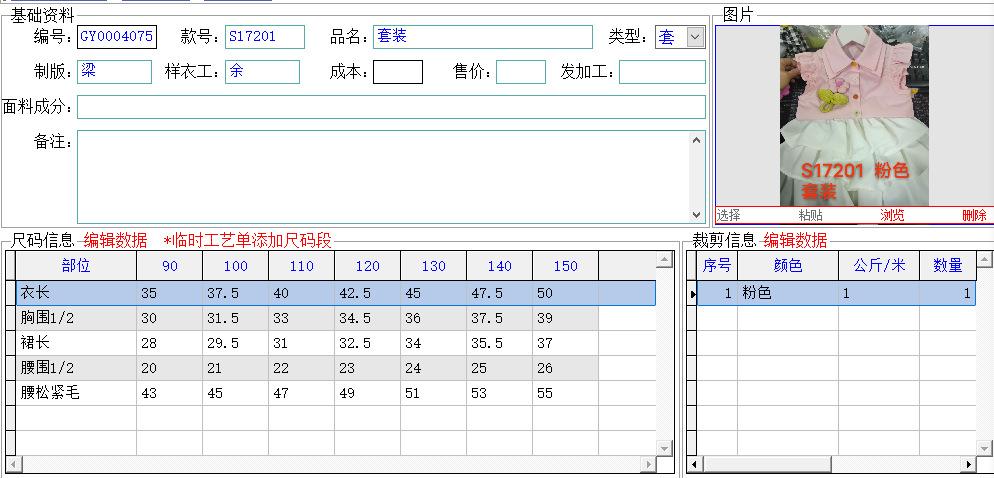This screenshot has height=478, width=994.
Task: Select the 衣长 row in size table
Action: [x=75, y=293]
